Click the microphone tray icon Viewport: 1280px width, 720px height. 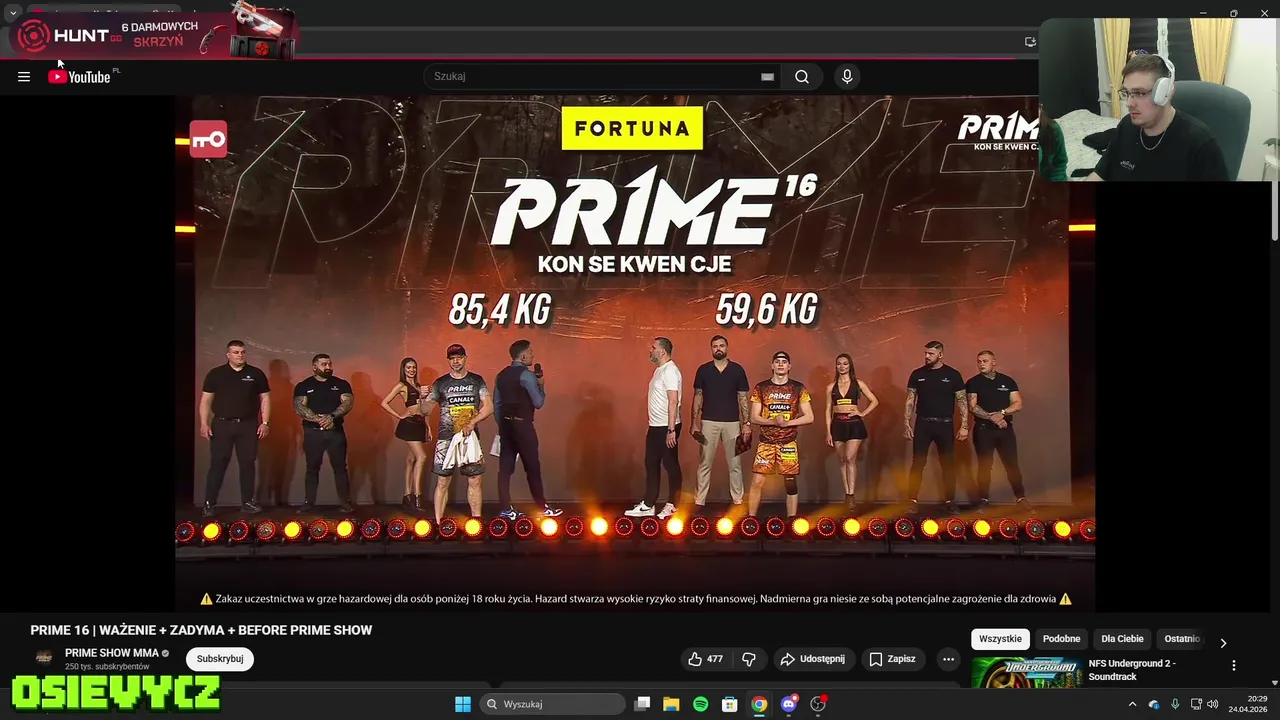(1175, 704)
